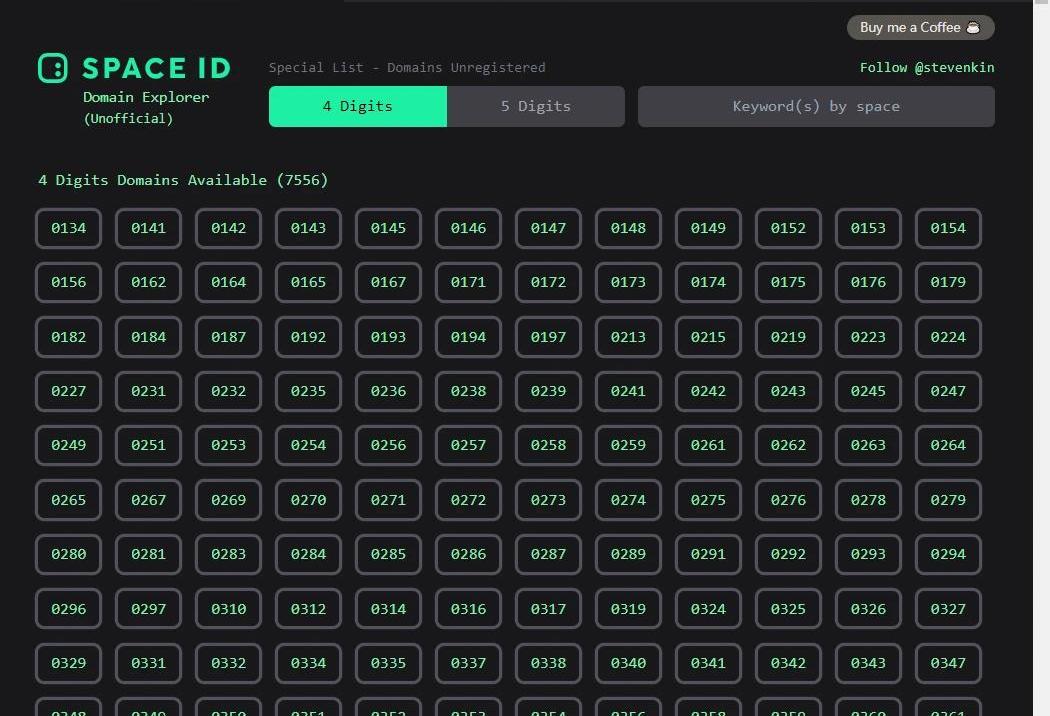Select domain 0154
The height and width of the screenshot is (716, 1050).
pyautogui.click(x=948, y=228)
